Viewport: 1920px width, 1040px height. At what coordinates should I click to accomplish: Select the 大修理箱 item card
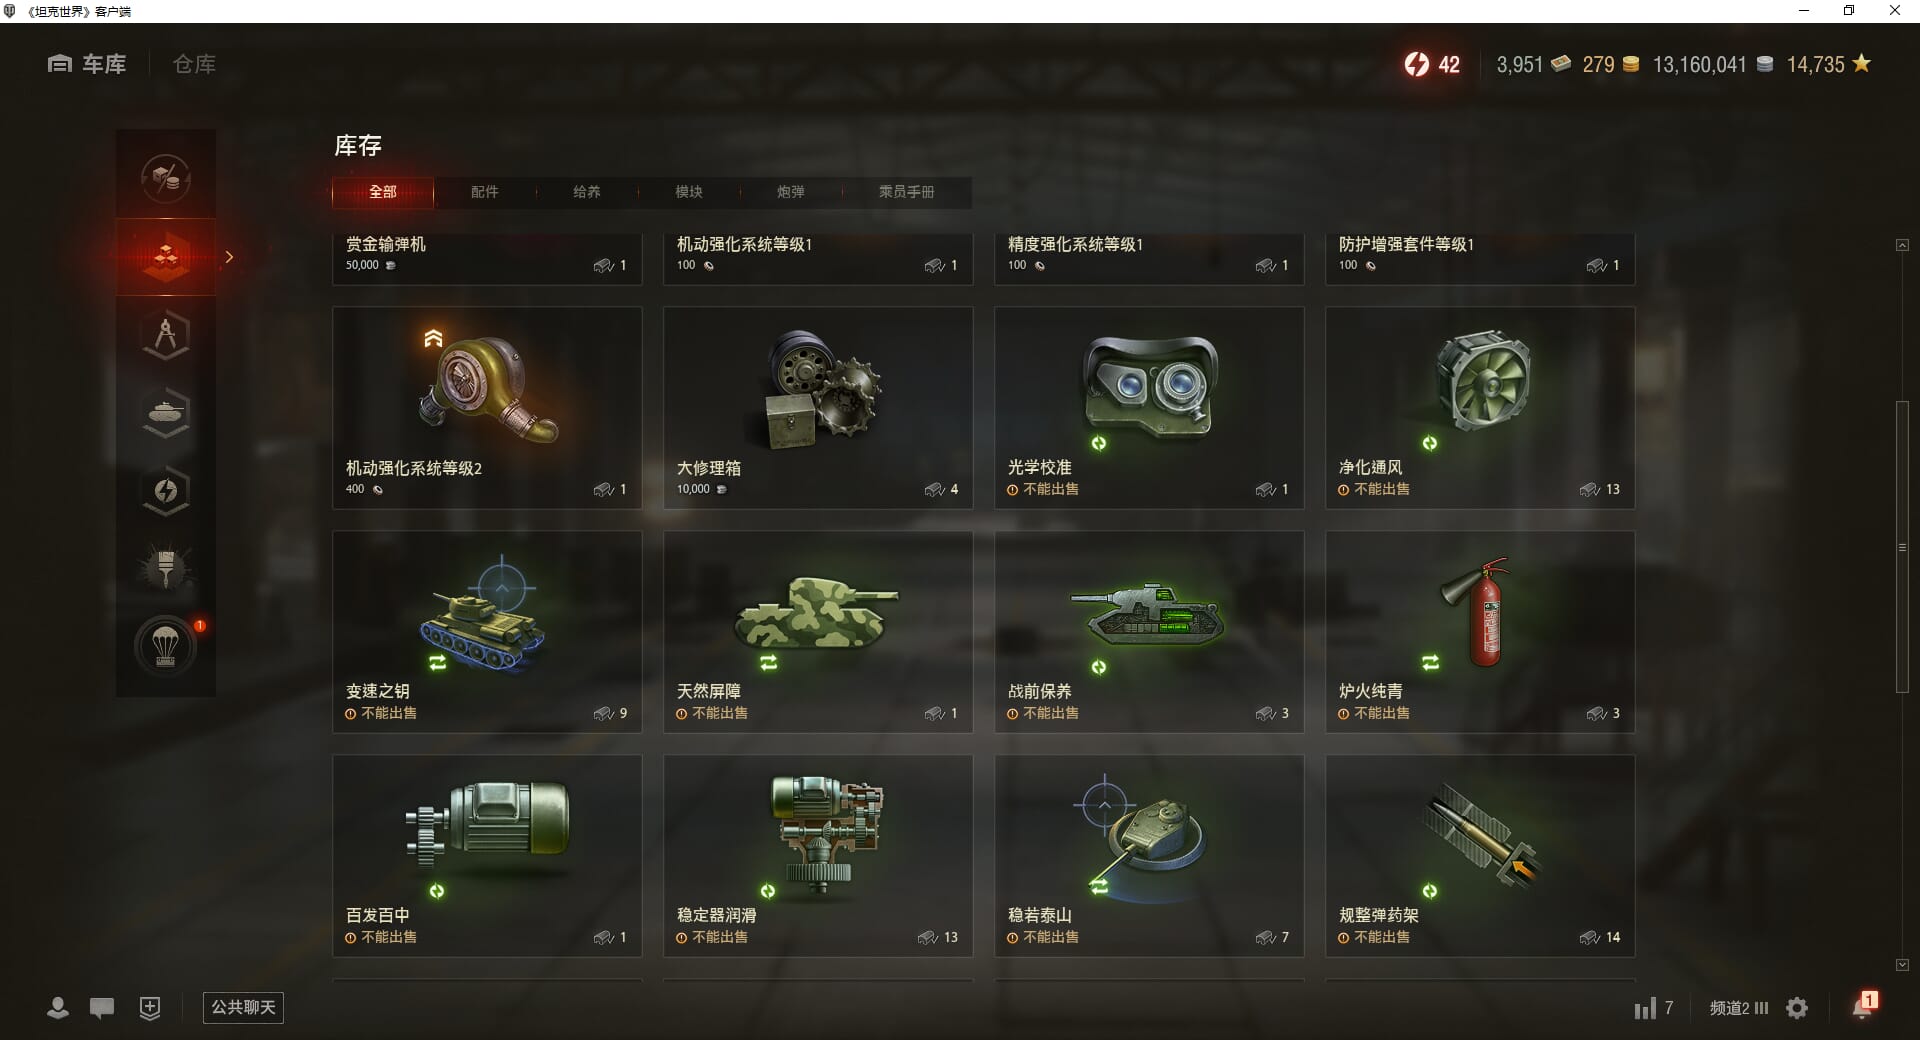pyautogui.click(x=818, y=408)
